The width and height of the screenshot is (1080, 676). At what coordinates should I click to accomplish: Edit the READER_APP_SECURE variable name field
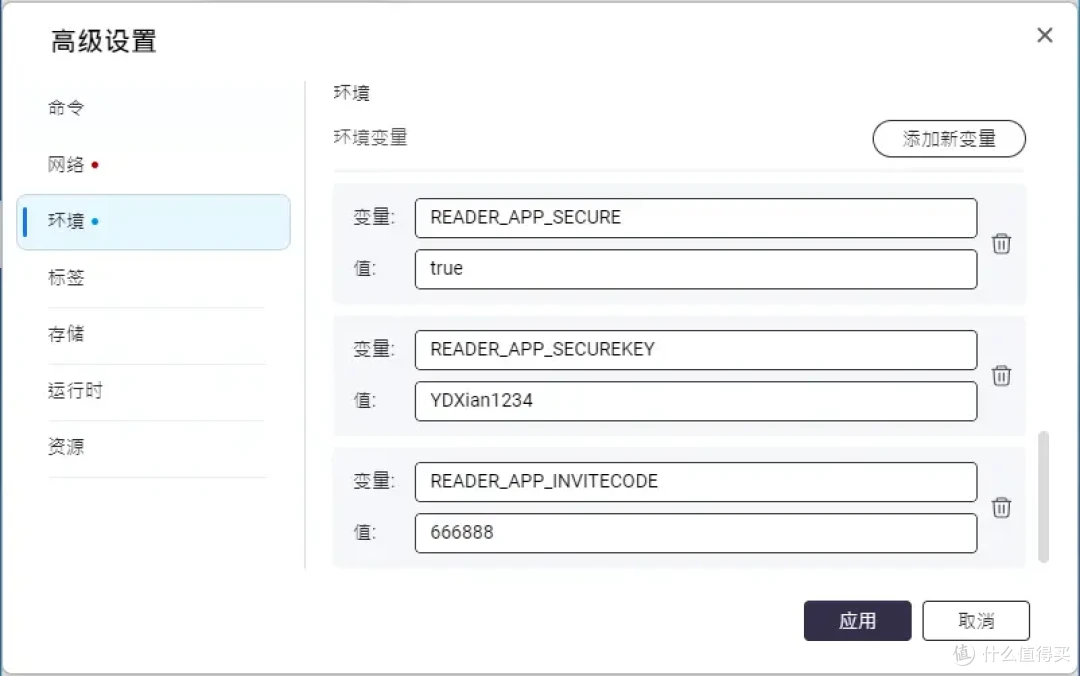click(696, 218)
